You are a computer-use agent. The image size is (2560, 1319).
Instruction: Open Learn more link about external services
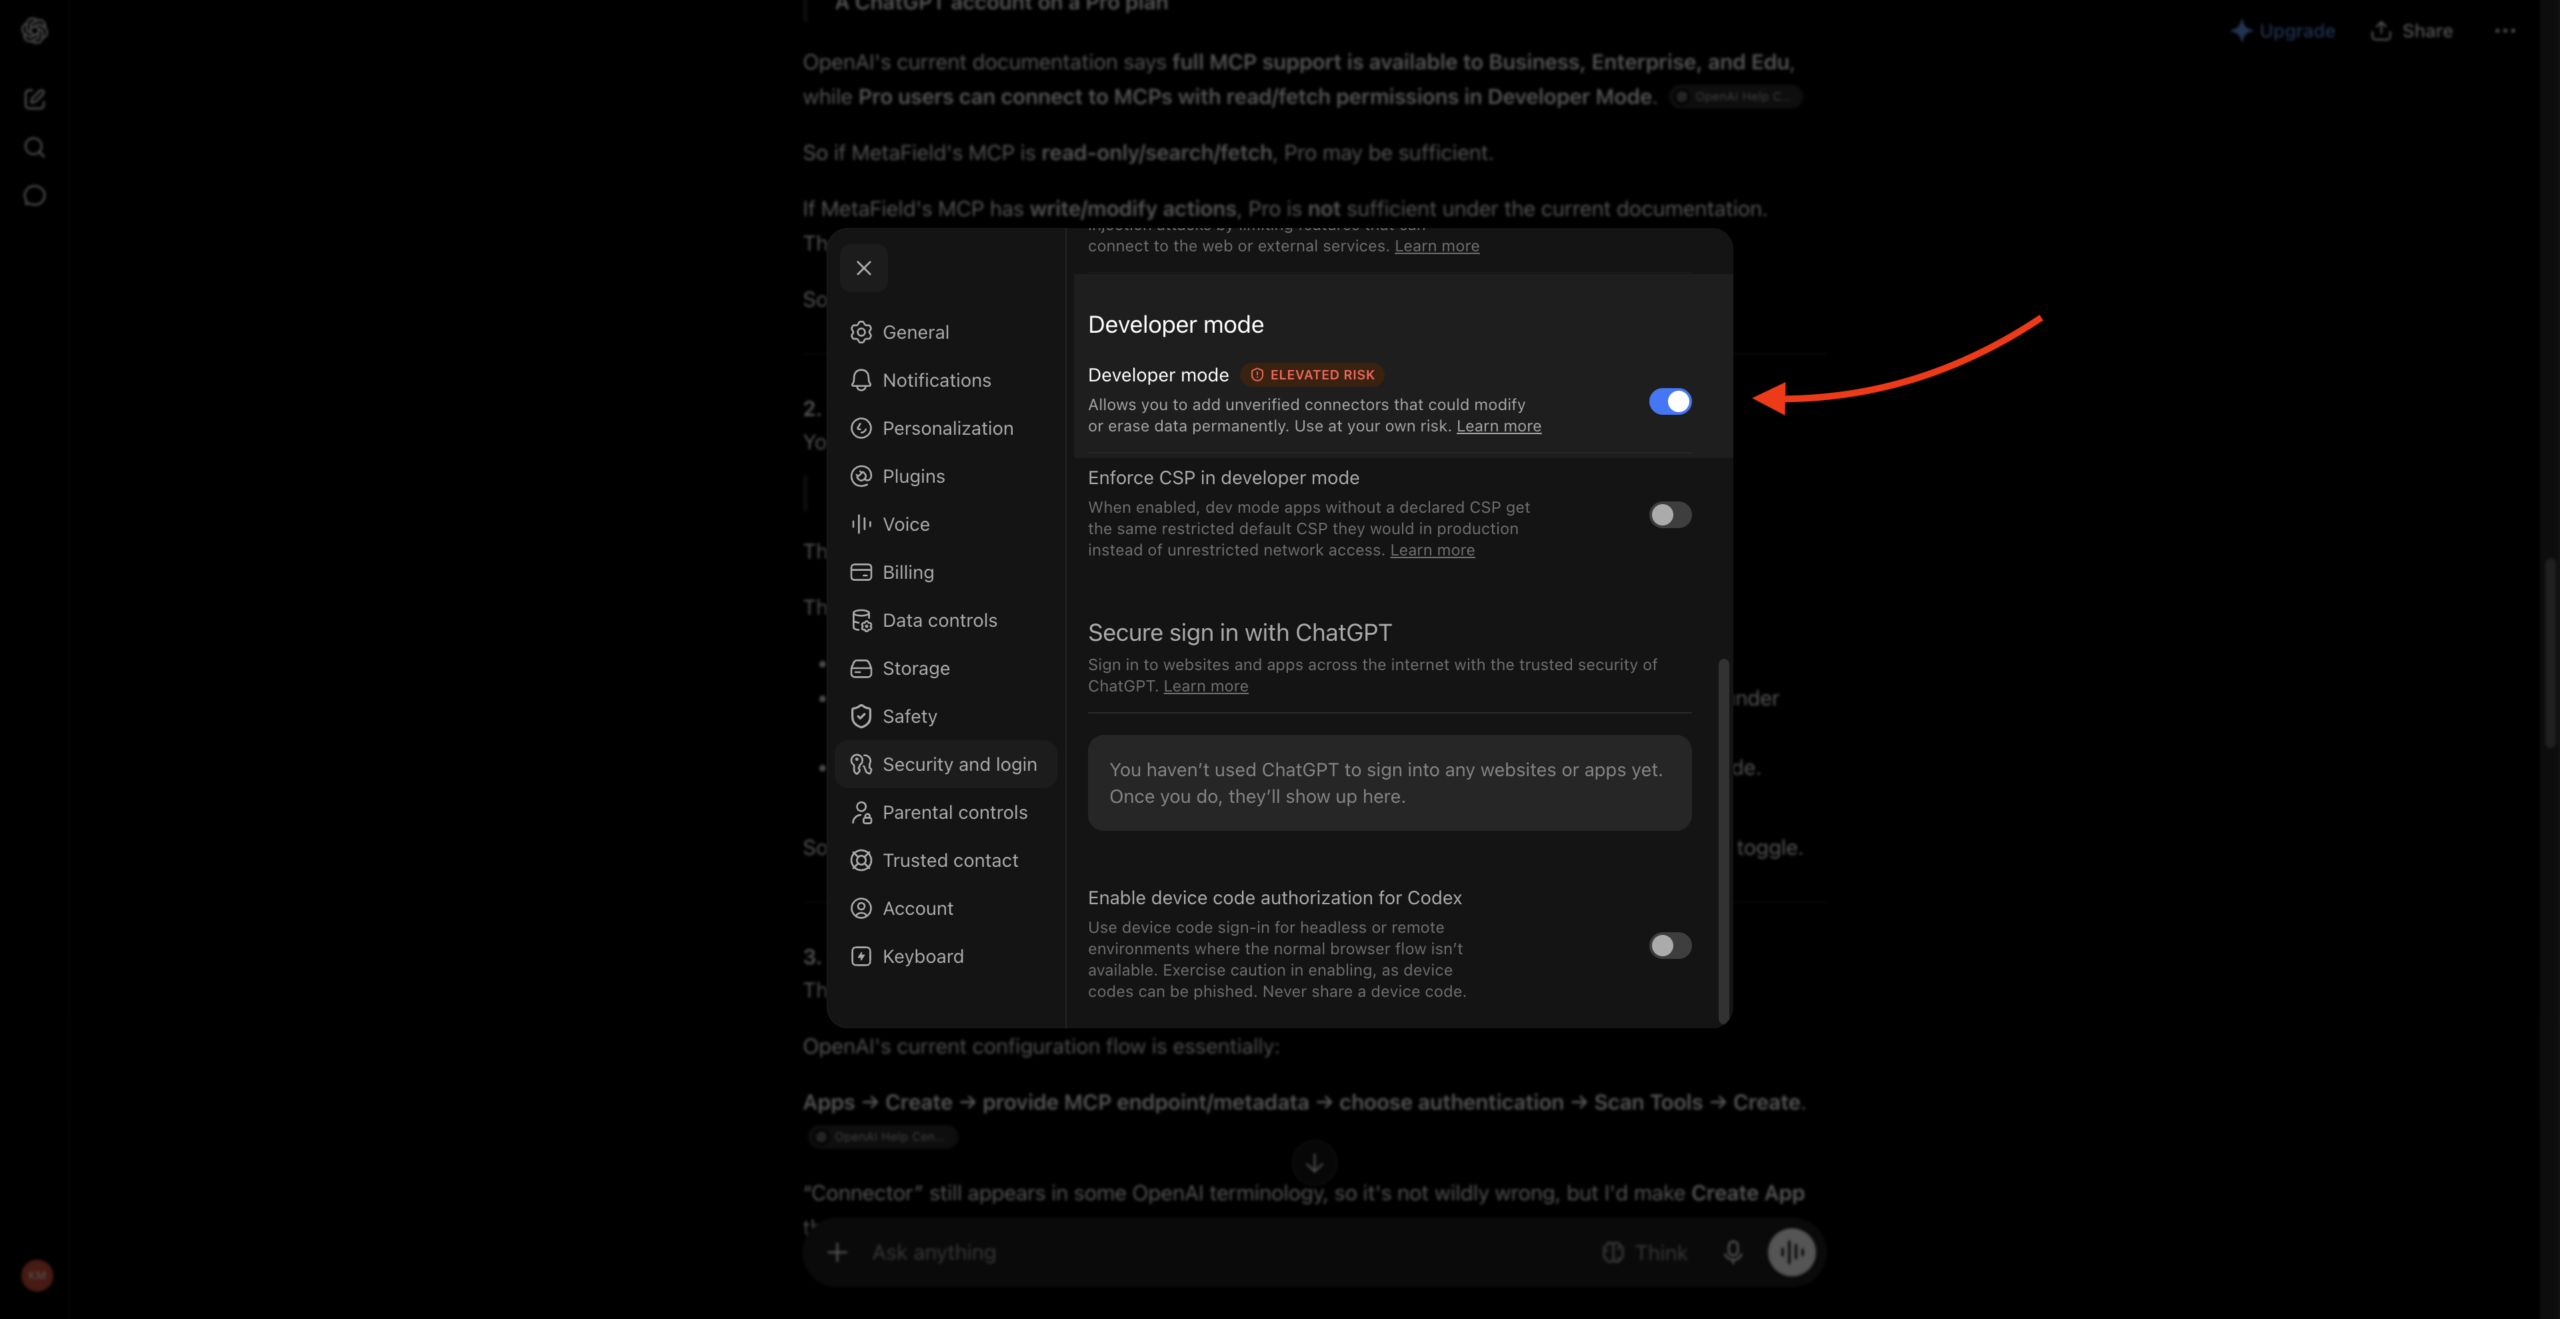click(1436, 246)
